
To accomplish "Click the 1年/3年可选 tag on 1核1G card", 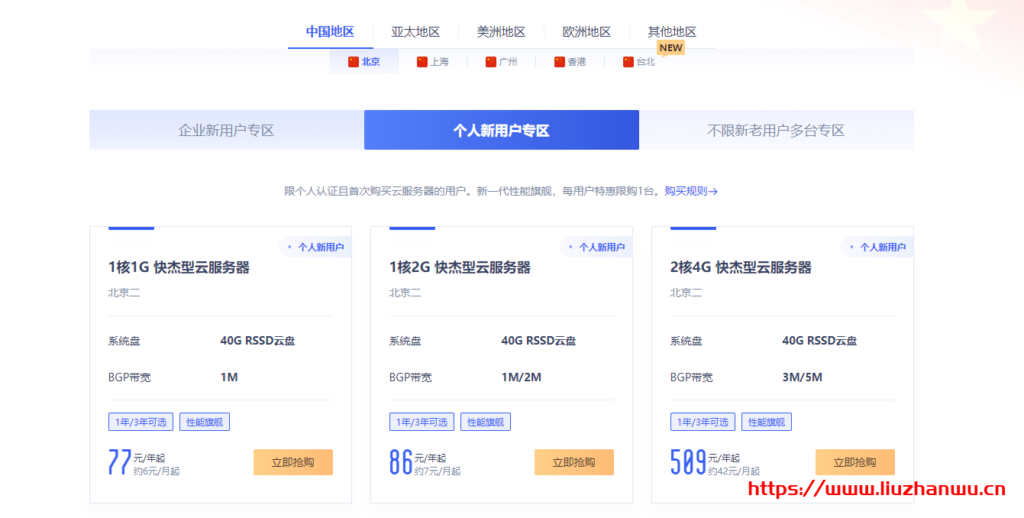I will tap(140, 422).
